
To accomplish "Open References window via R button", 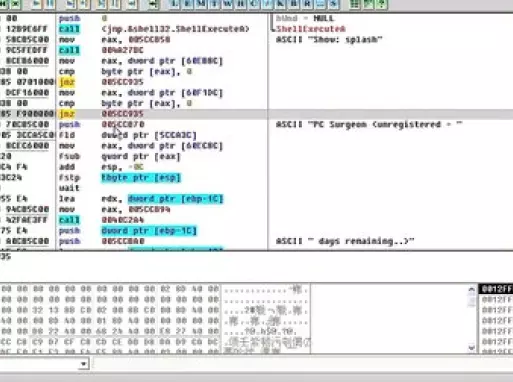I will pos(307,4).
